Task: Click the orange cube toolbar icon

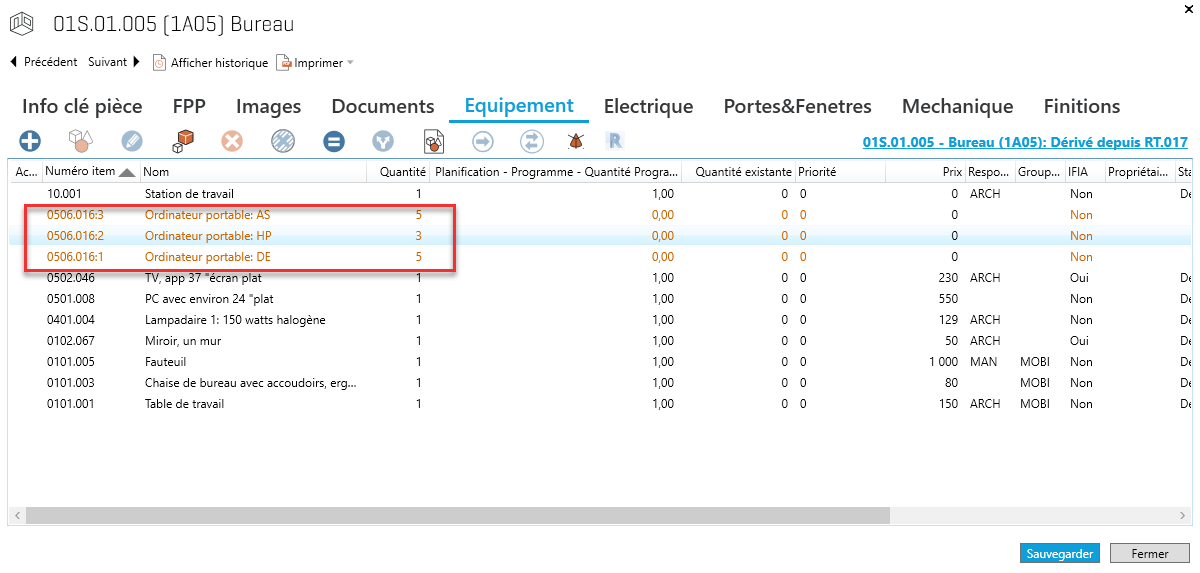Action: pyautogui.click(x=182, y=141)
